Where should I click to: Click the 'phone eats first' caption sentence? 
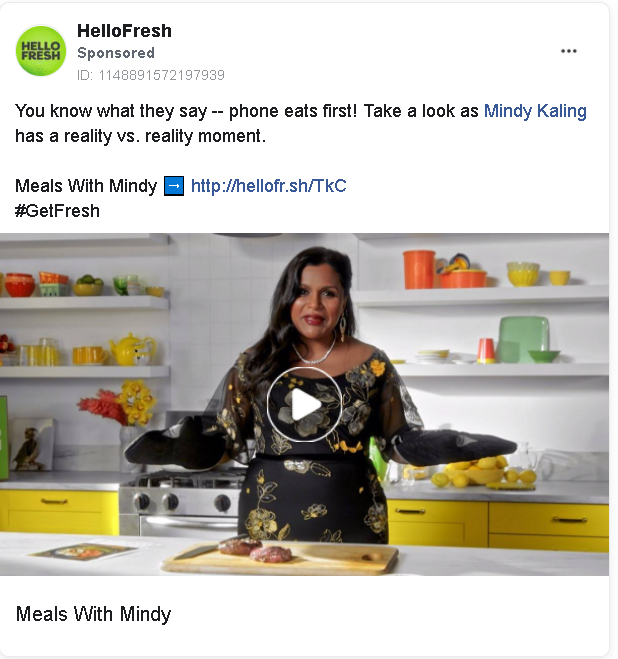[x=186, y=111]
